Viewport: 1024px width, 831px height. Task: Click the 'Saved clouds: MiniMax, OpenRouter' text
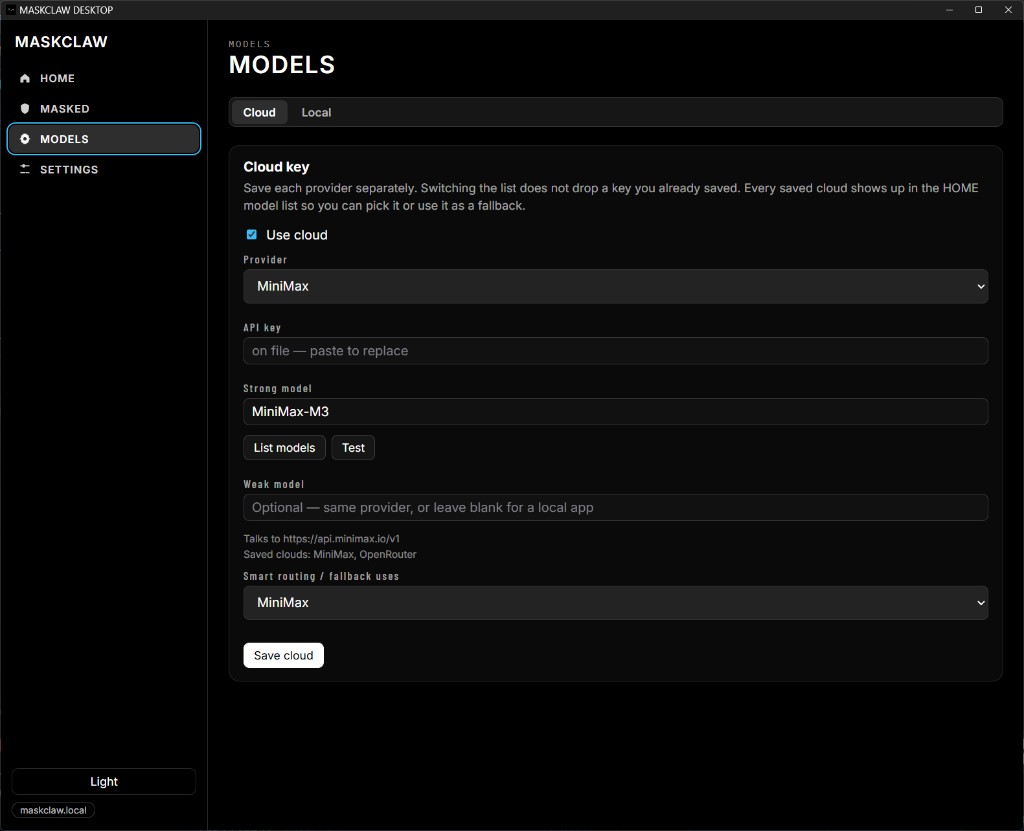(330, 554)
